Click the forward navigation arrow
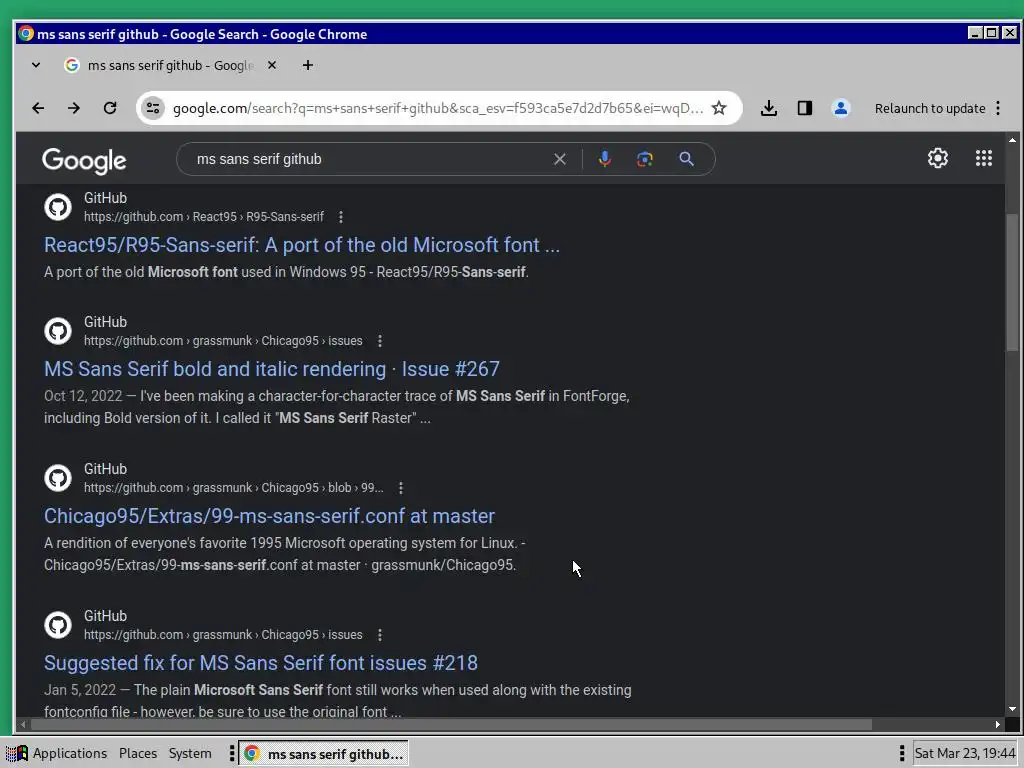1024x768 pixels. (x=74, y=108)
